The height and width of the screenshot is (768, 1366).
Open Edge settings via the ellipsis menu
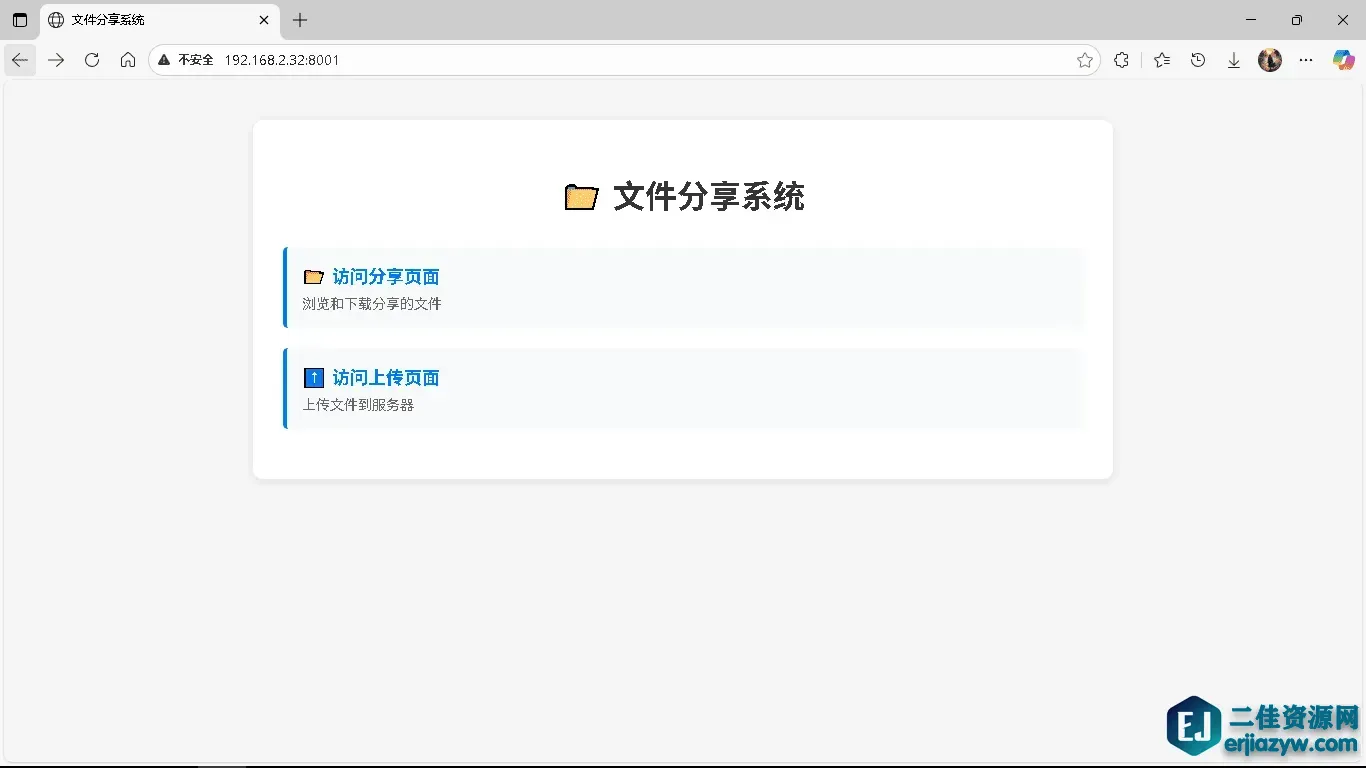tap(1306, 60)
